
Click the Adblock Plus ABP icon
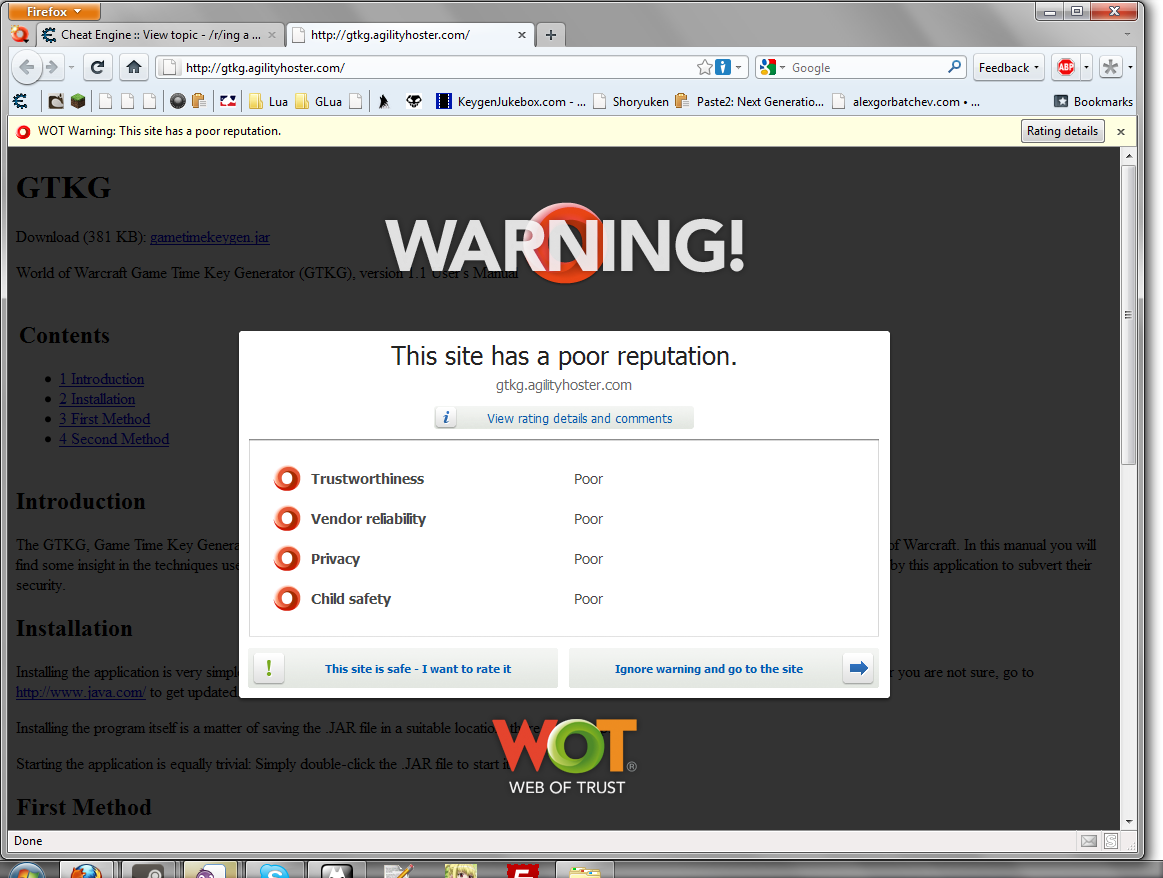tap(1066, 67)
